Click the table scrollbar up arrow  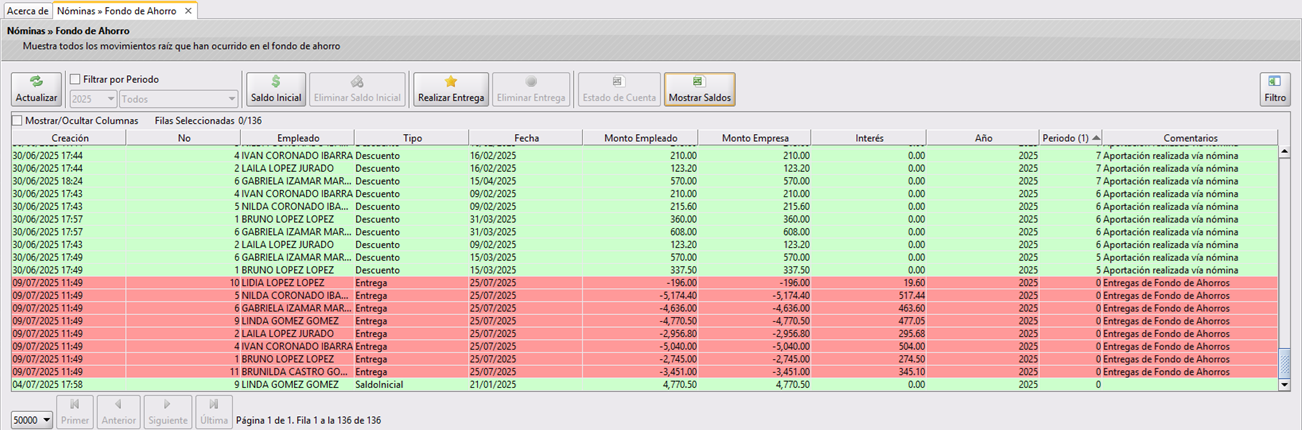point(1285,151)
